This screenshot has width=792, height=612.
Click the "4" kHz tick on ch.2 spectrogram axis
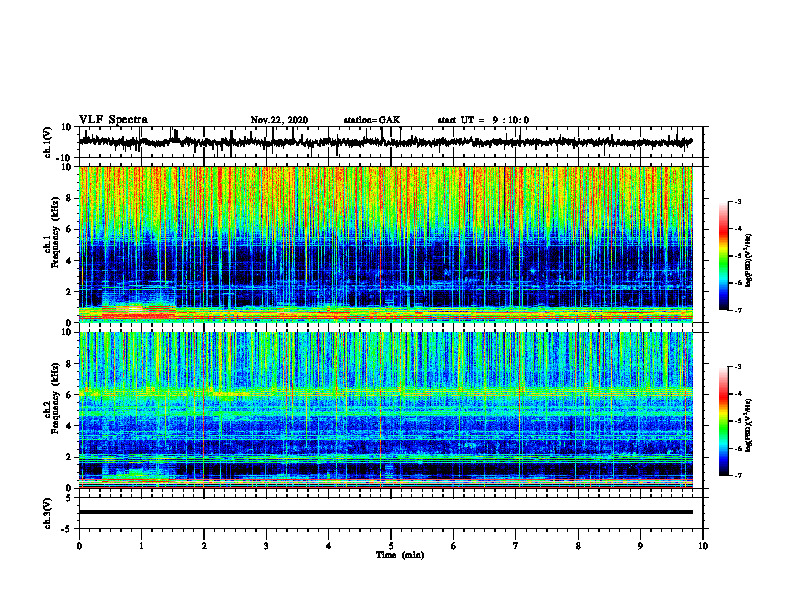pyautogui.click(x=70, y=426)
